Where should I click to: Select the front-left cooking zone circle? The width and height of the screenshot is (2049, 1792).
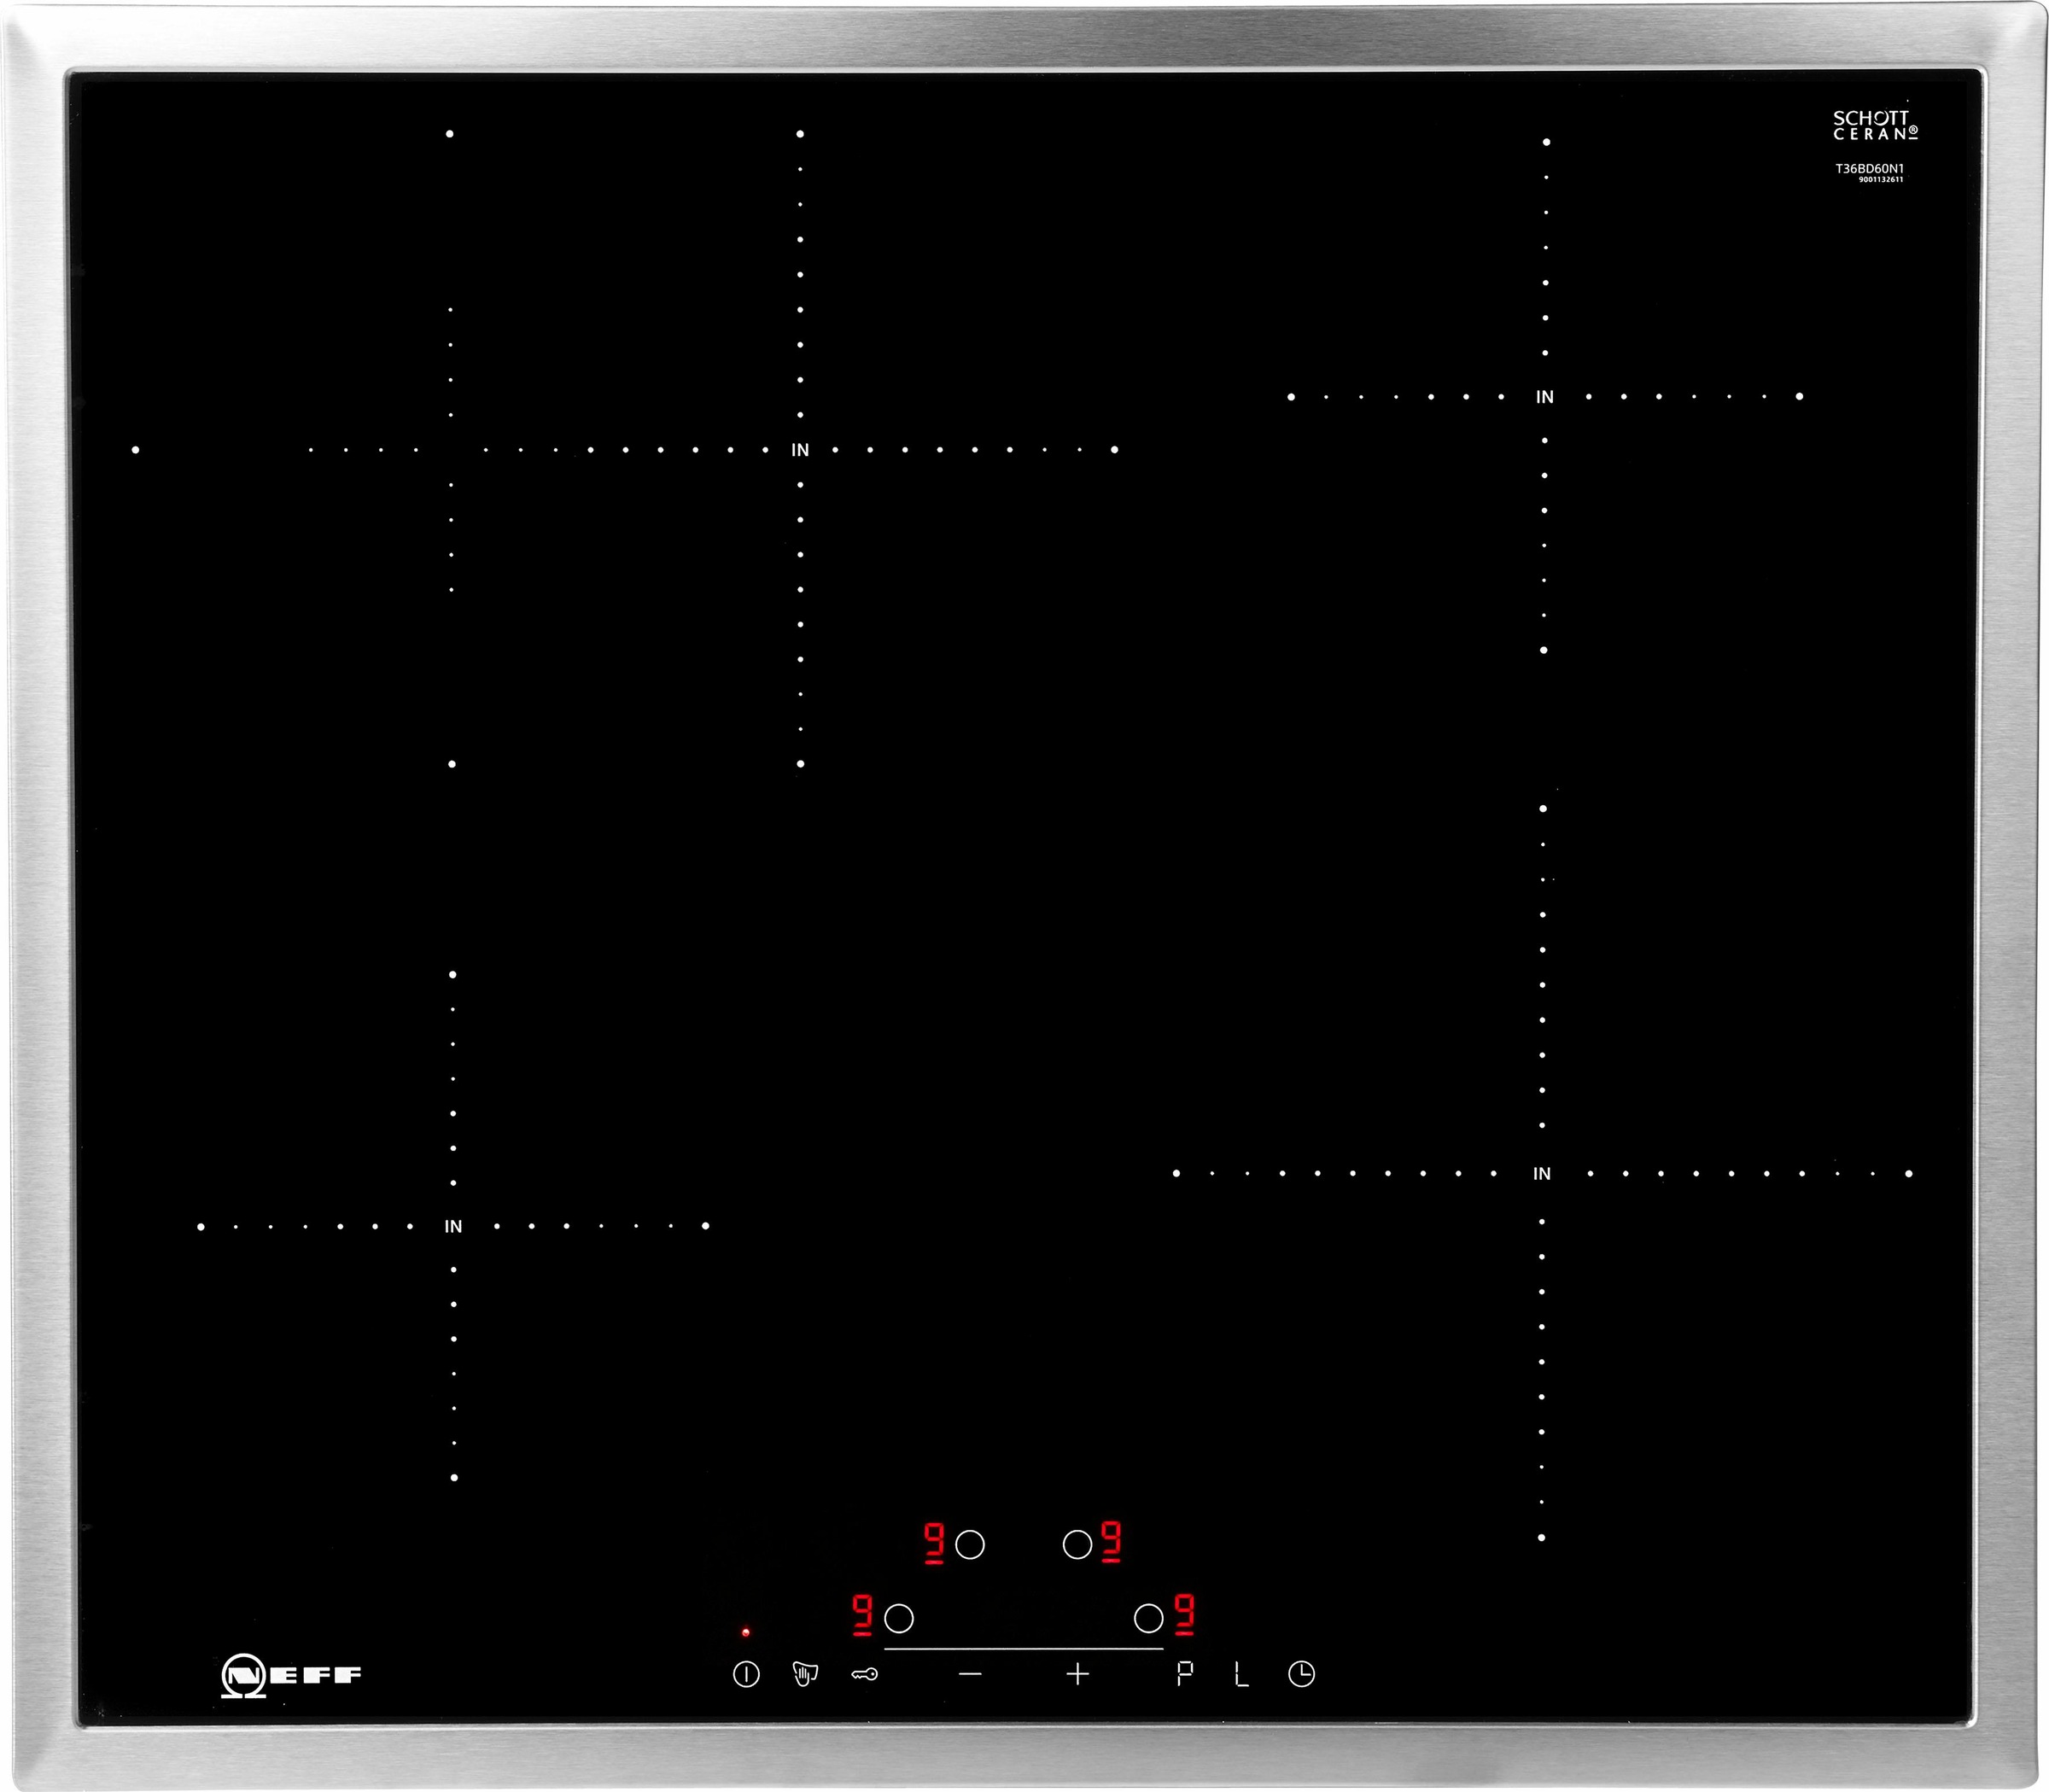pyautogui.click(x=899, y=1618)
